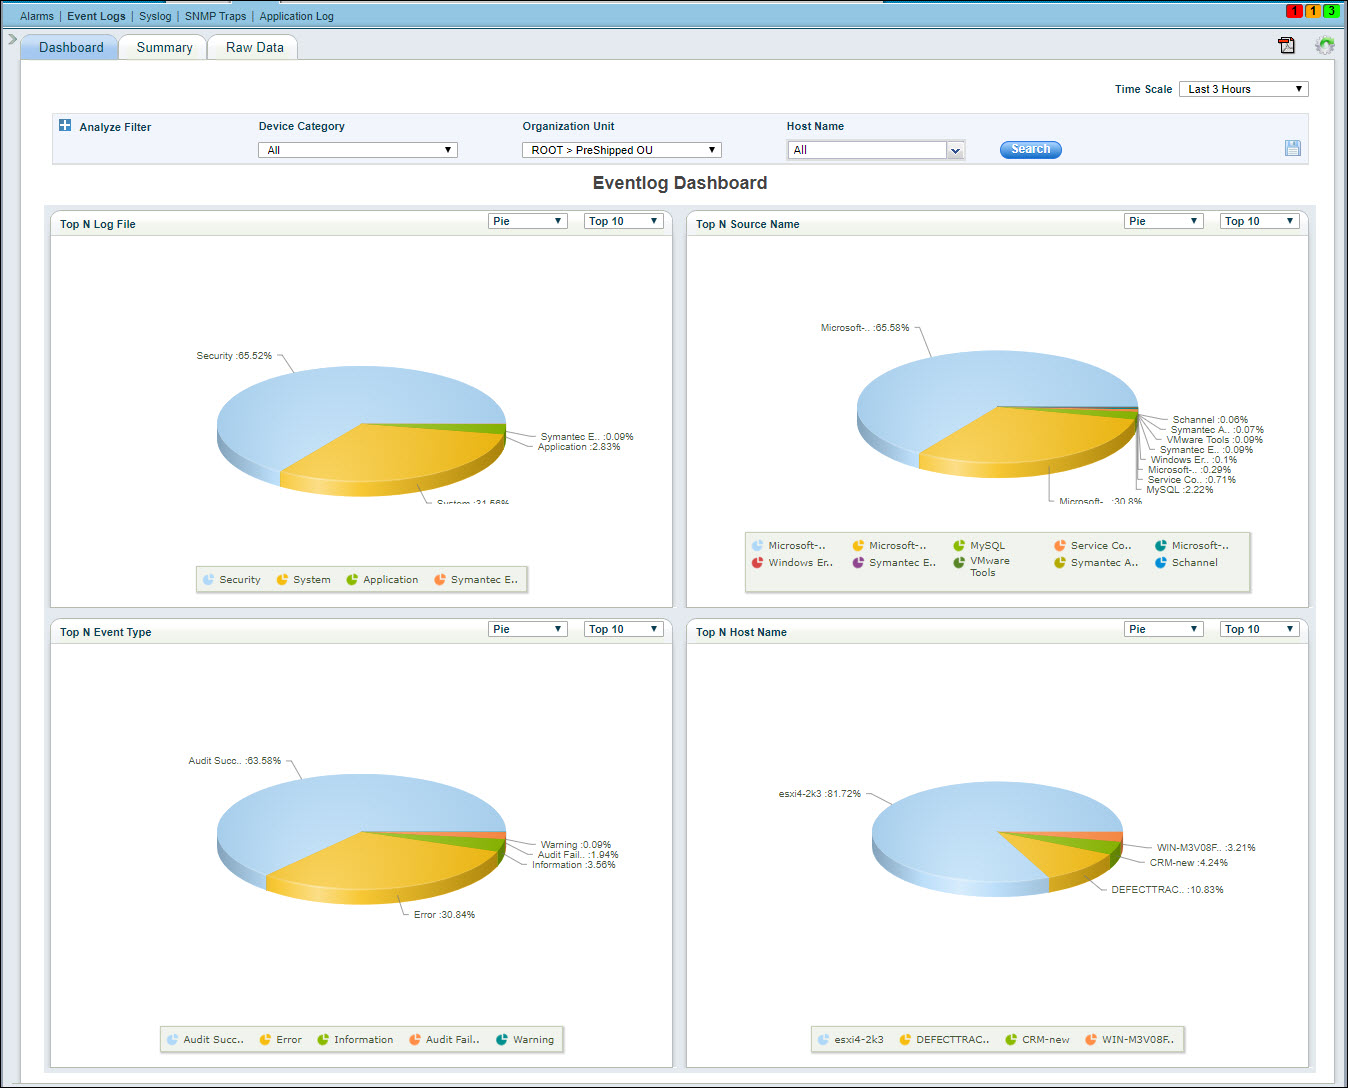
Task: Open the Time Scale dropdown
Action: point(1243,89)
